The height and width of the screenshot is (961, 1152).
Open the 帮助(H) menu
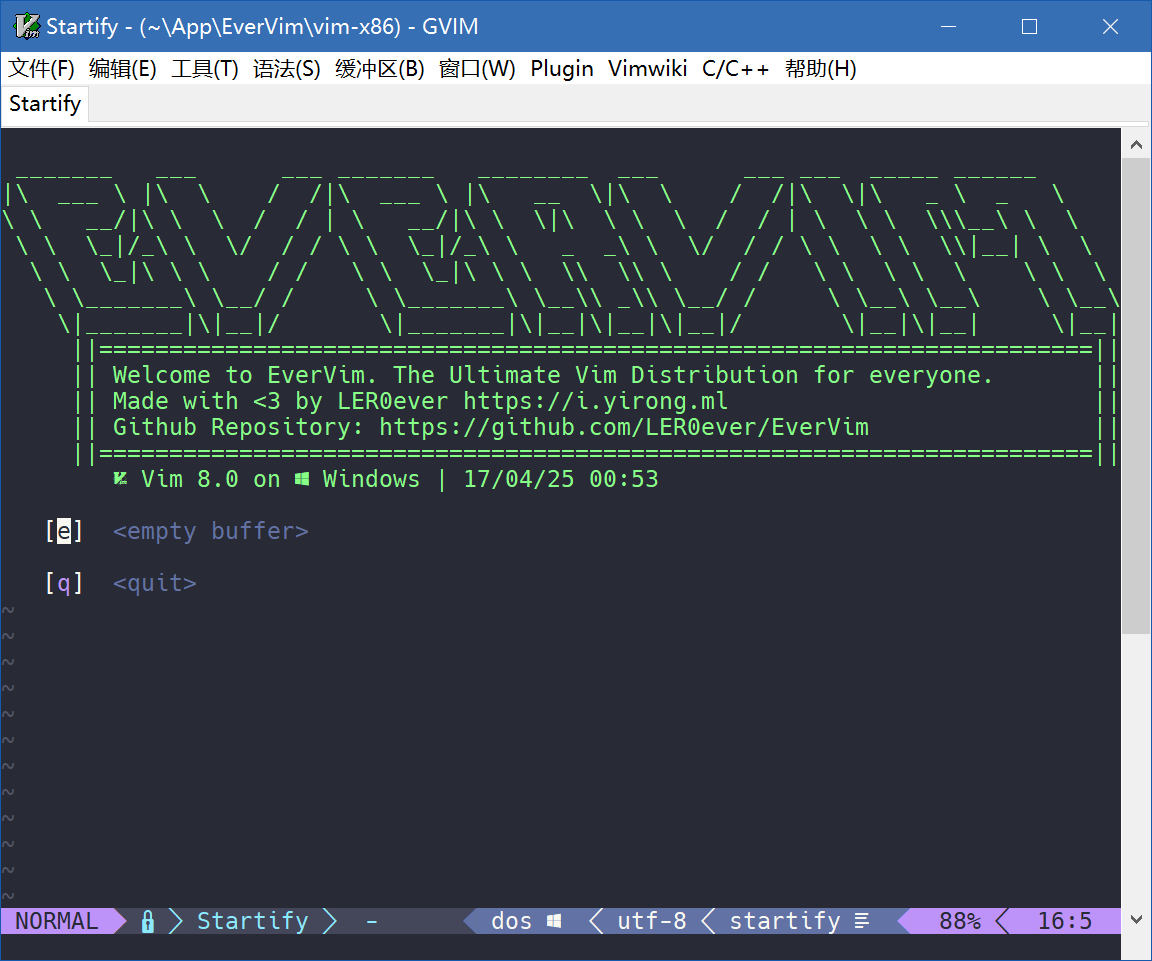(x=820, y=69)
